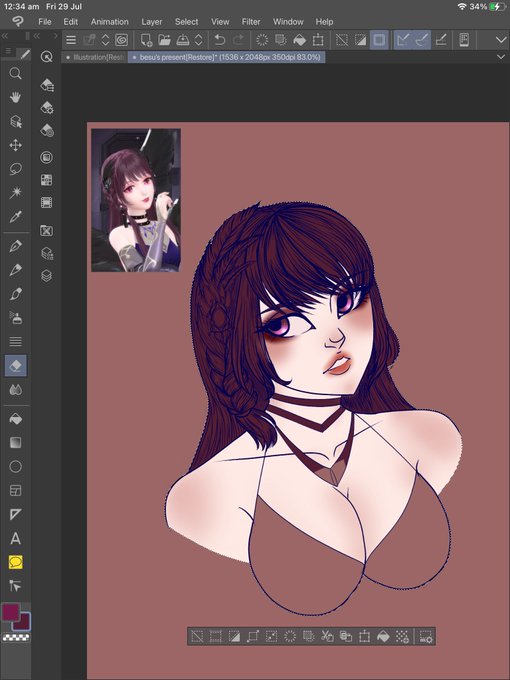Select the Pen tool
This screenshot has width=510, height=680.
tap(15, 246)
